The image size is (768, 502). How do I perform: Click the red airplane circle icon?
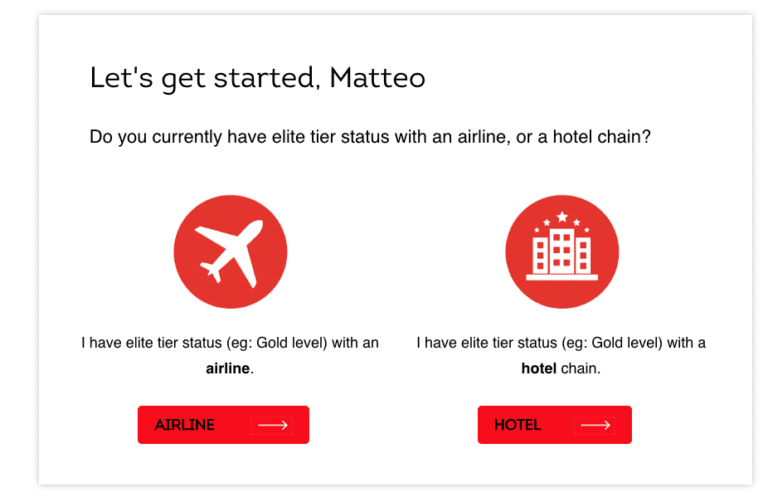click(x=230, y=251)
